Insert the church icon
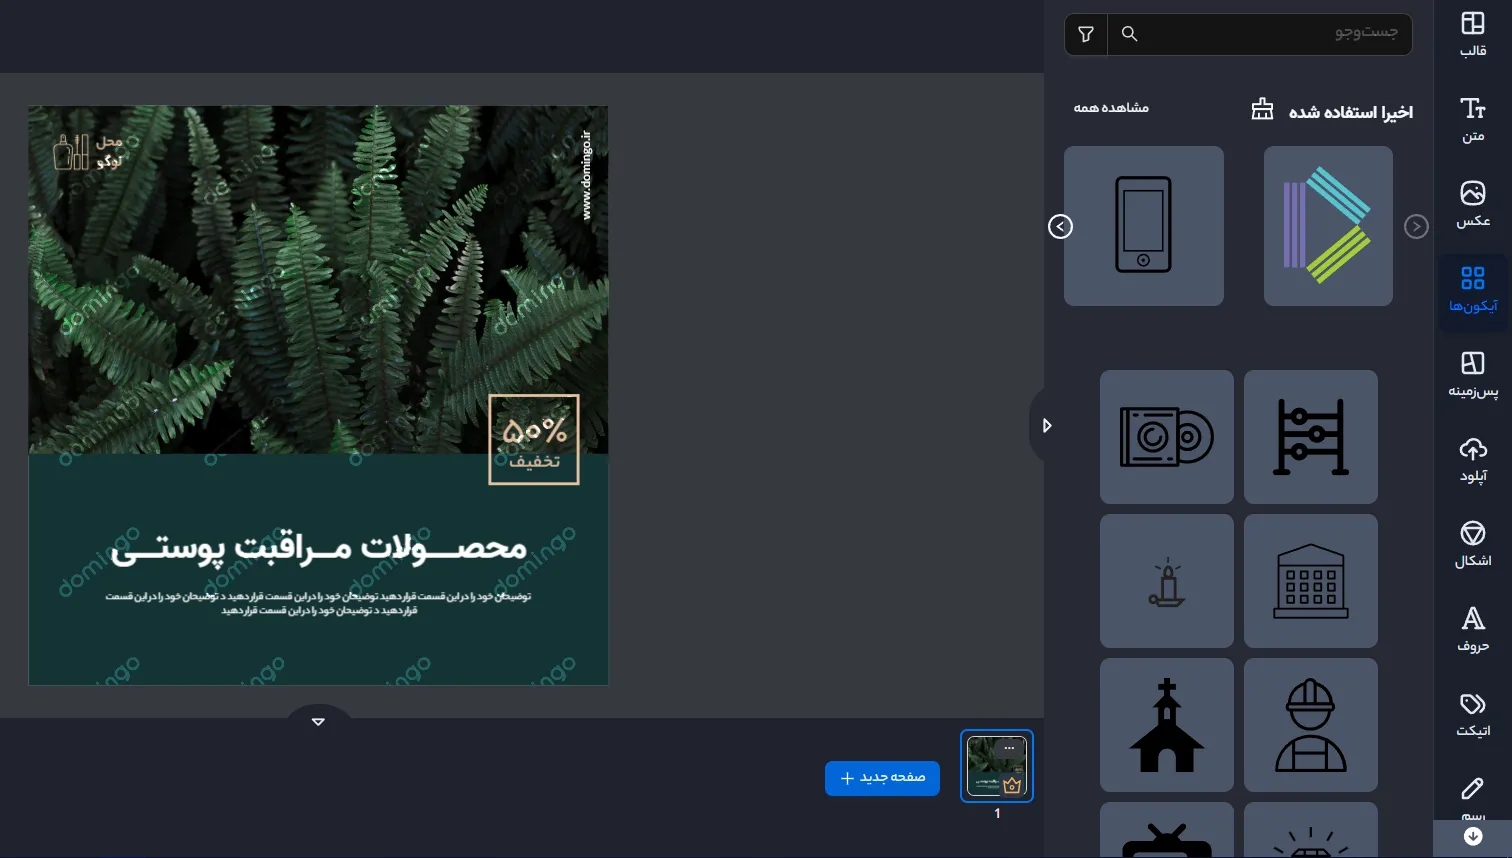Image resolution: width=1512 pixels, height=858 pixels. click(x=1167, y=725)
